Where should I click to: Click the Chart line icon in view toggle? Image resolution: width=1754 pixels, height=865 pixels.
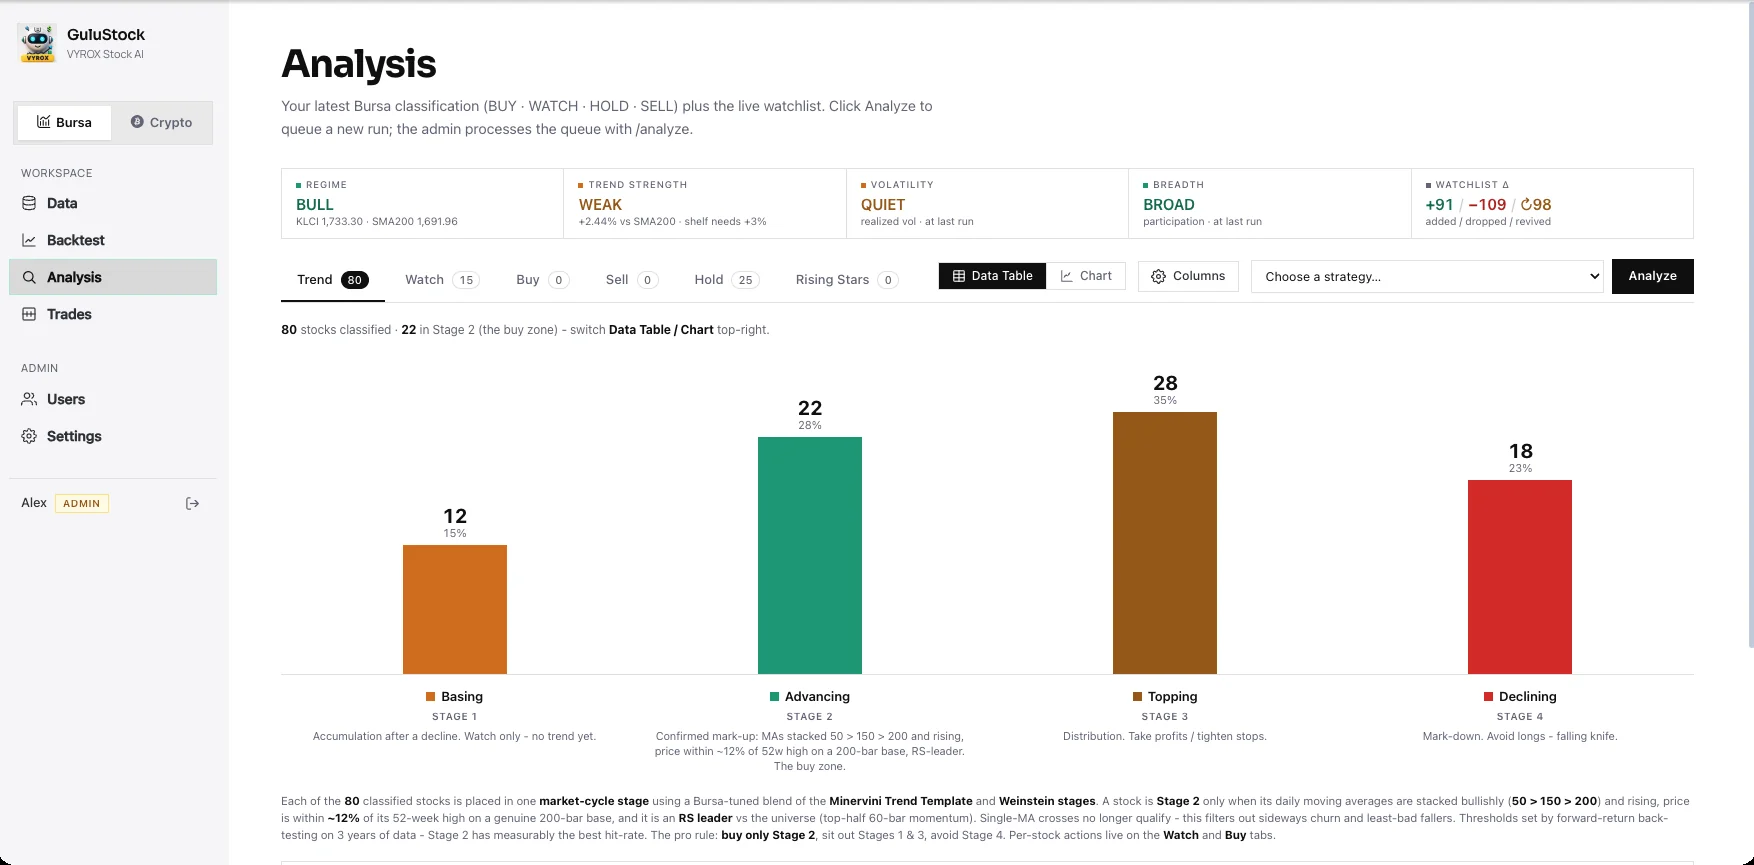click(x=1067, y=276)
